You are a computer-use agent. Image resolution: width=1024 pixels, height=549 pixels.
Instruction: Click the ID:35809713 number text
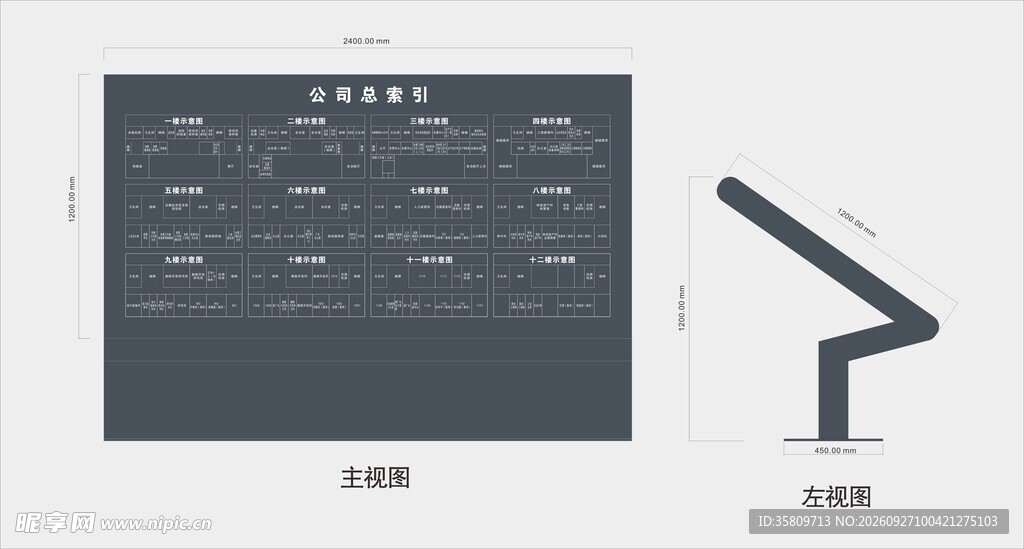pyautogui.click(x=794, y=522)
